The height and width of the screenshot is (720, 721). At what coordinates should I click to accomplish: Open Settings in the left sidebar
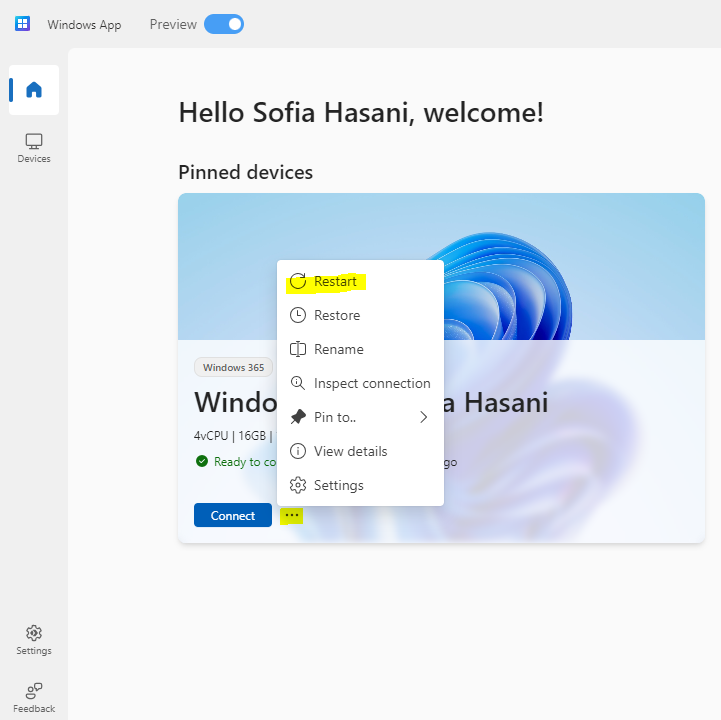point(34,640)
